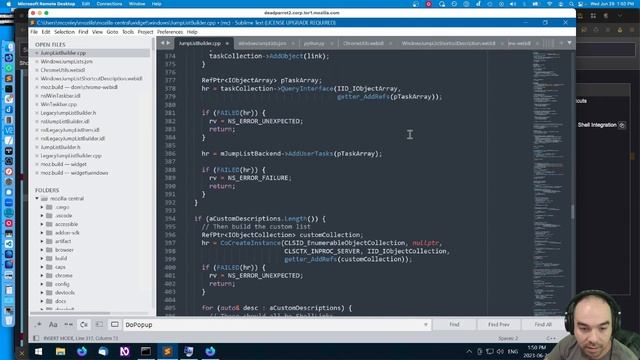
Task: Click the ENG language indicator
Action: (513, 351)
